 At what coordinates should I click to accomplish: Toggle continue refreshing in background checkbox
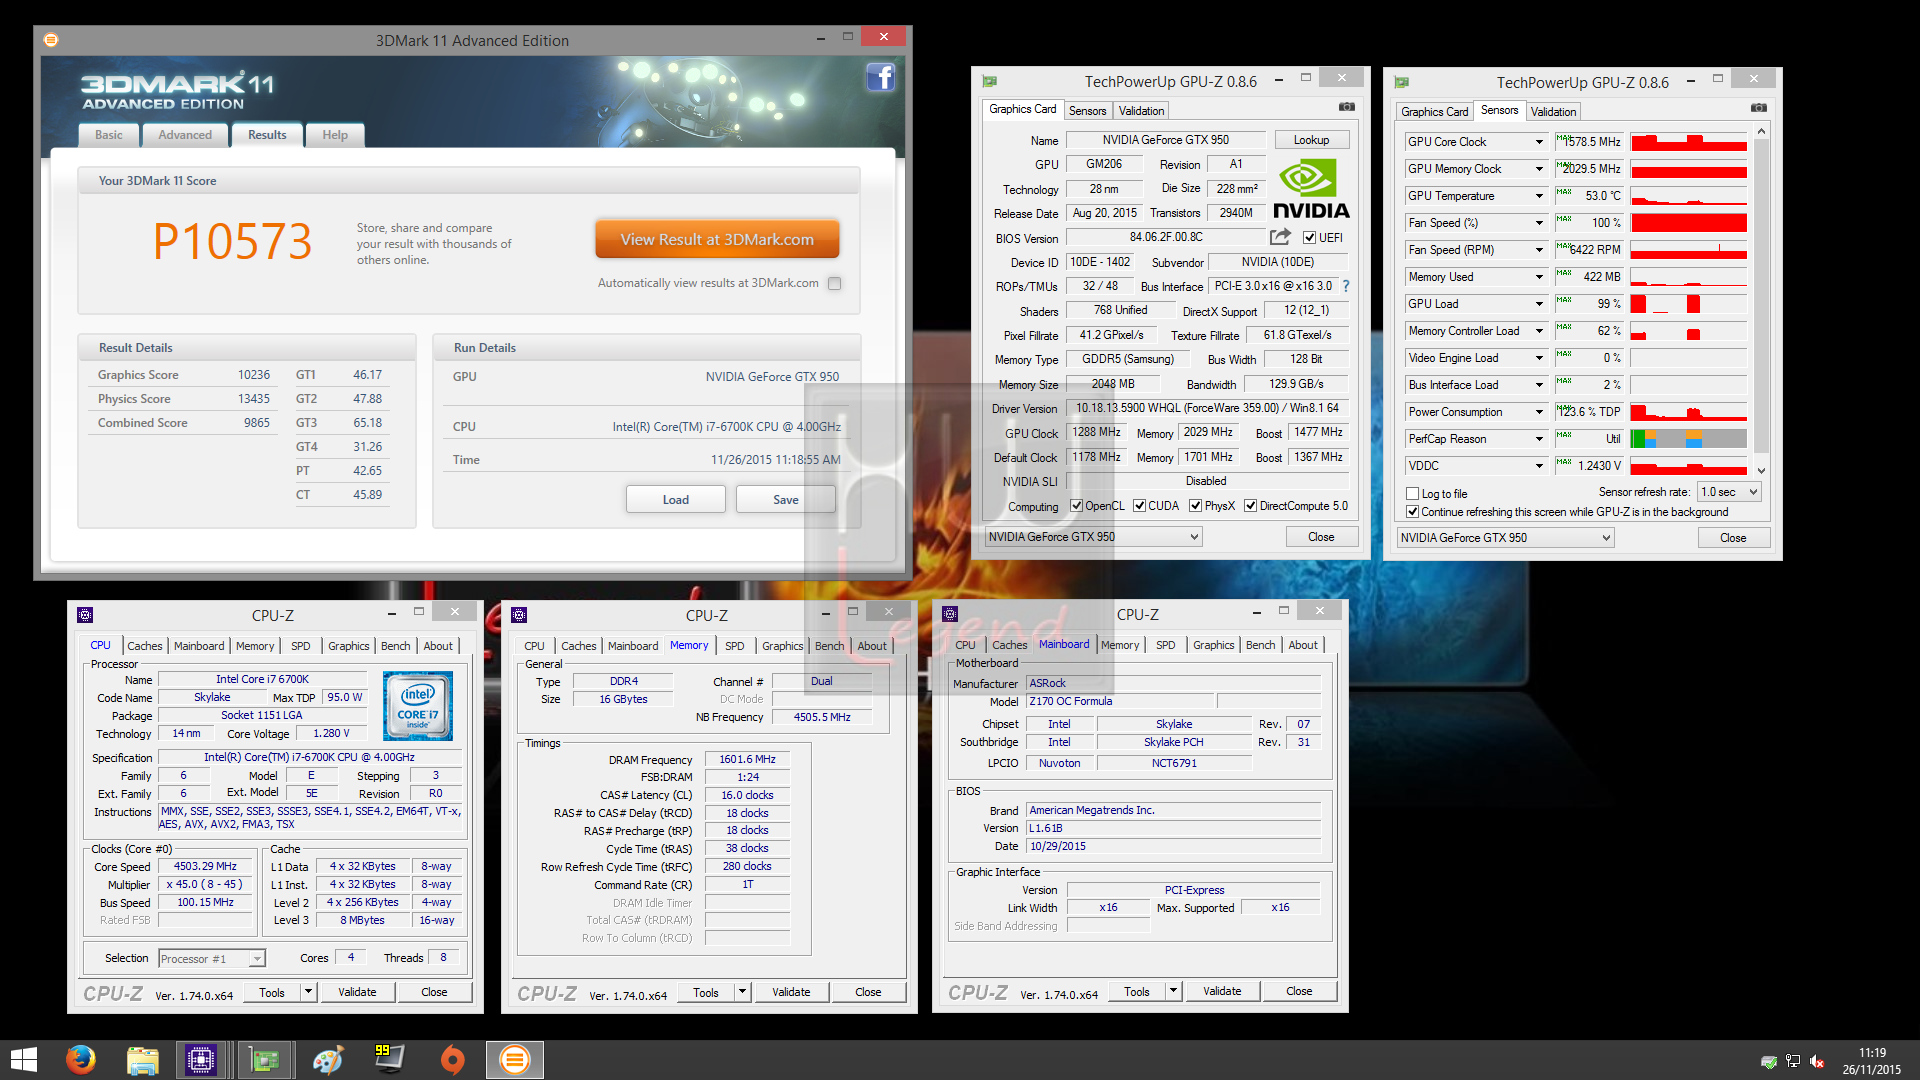click(1413, 512)
